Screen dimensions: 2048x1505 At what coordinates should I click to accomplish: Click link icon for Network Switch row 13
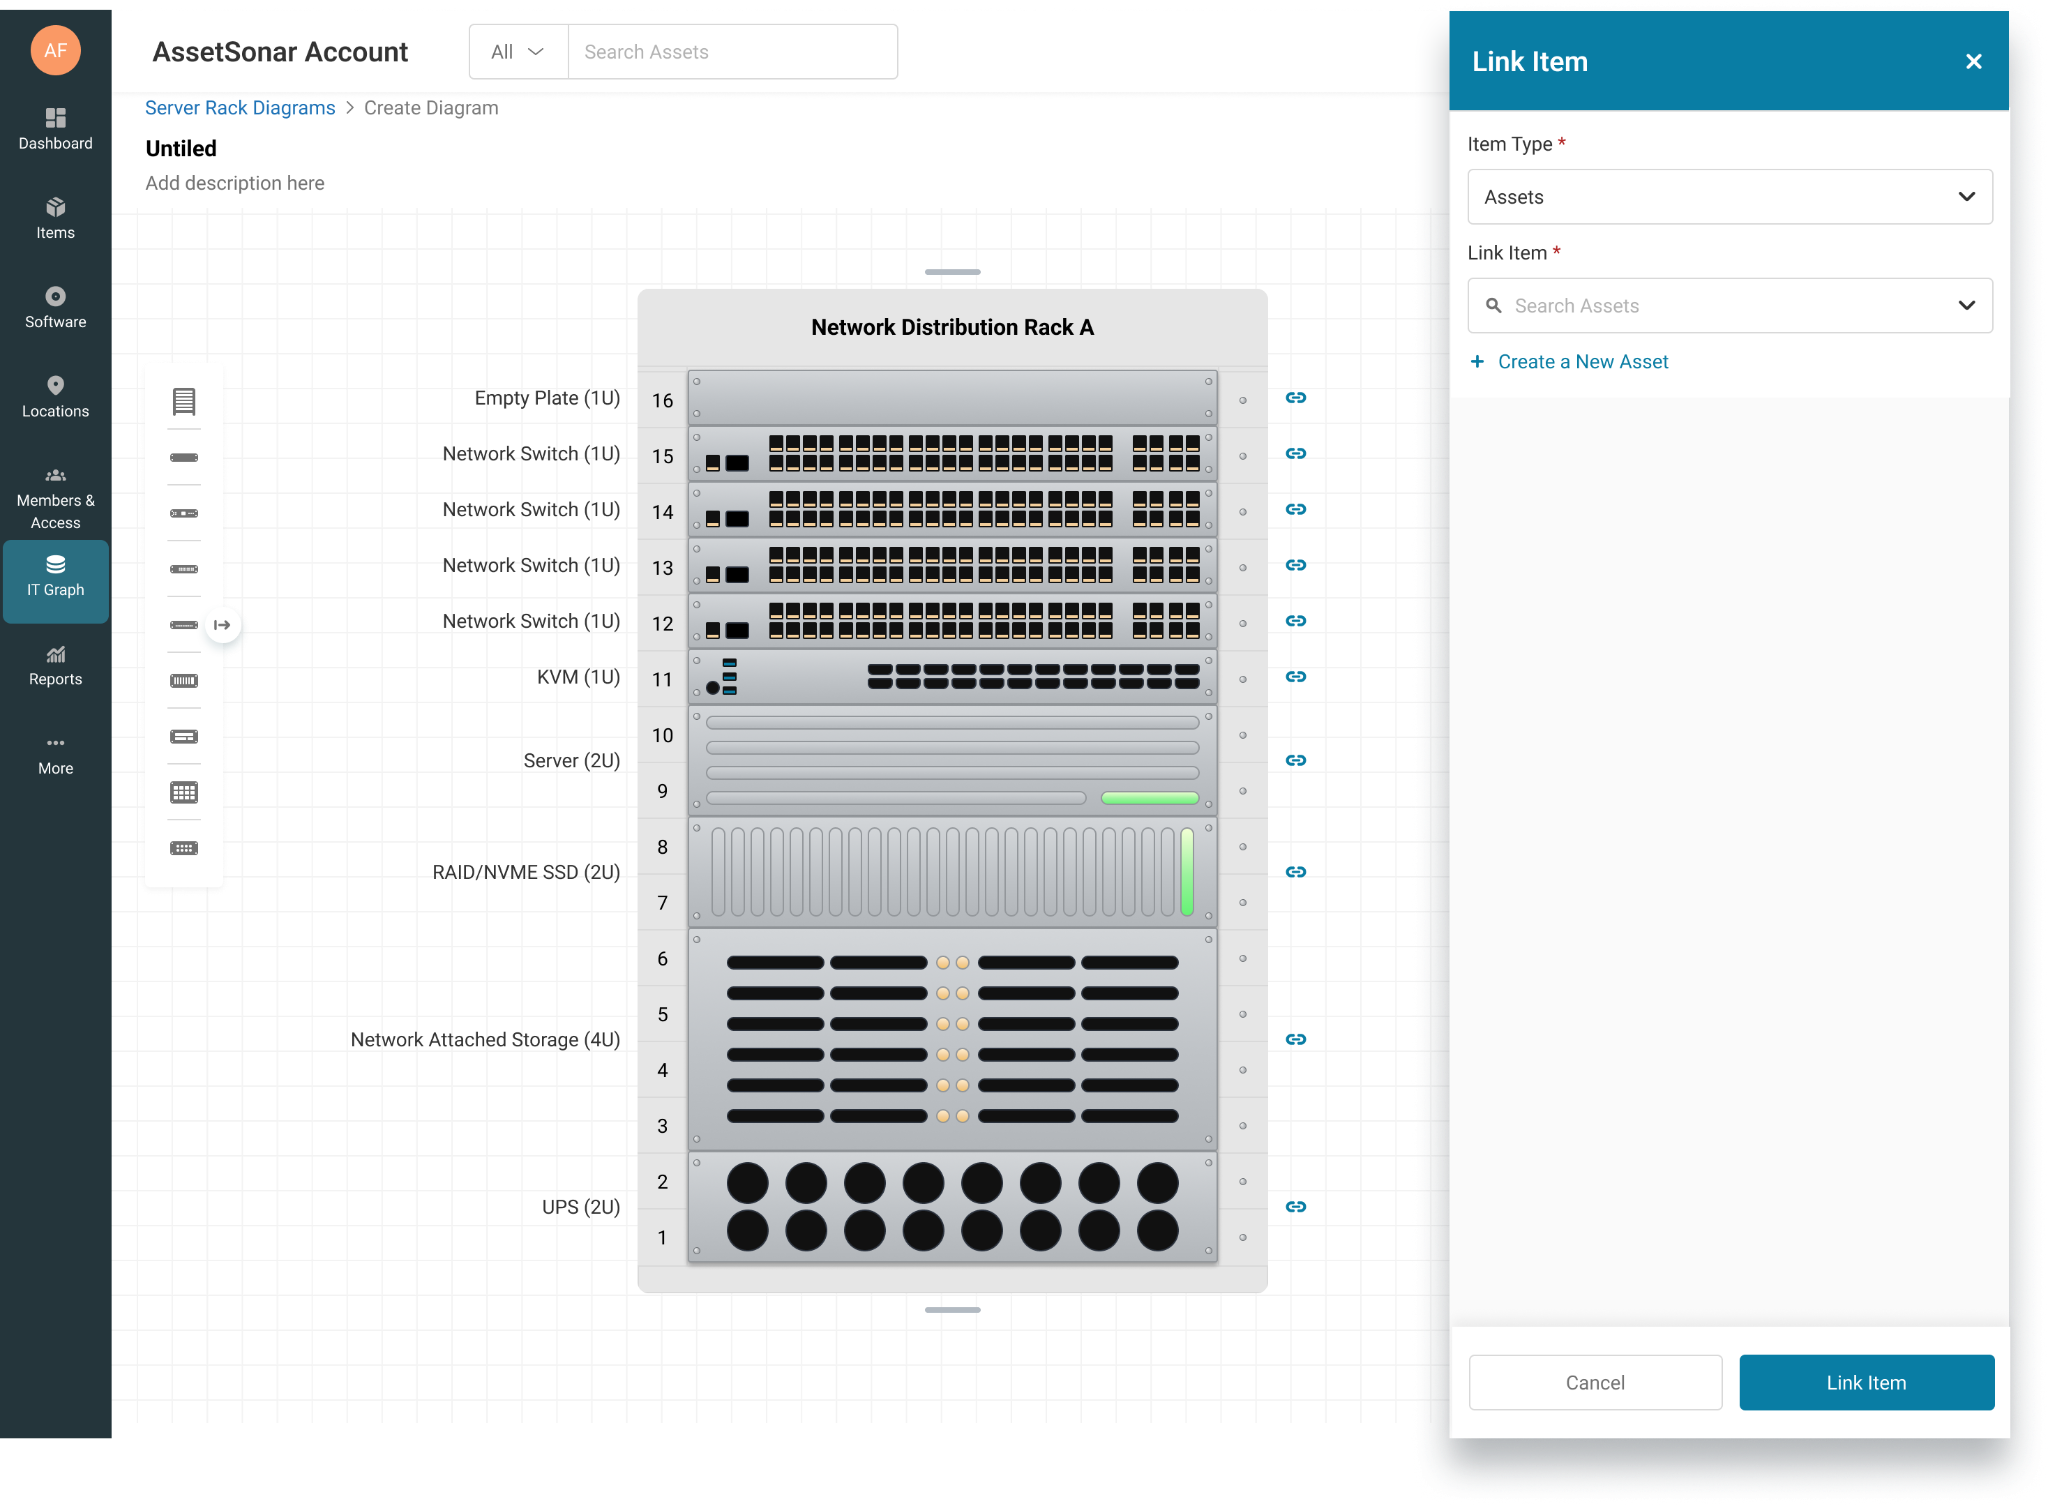pyautogui.click(x=1296, y=565)
